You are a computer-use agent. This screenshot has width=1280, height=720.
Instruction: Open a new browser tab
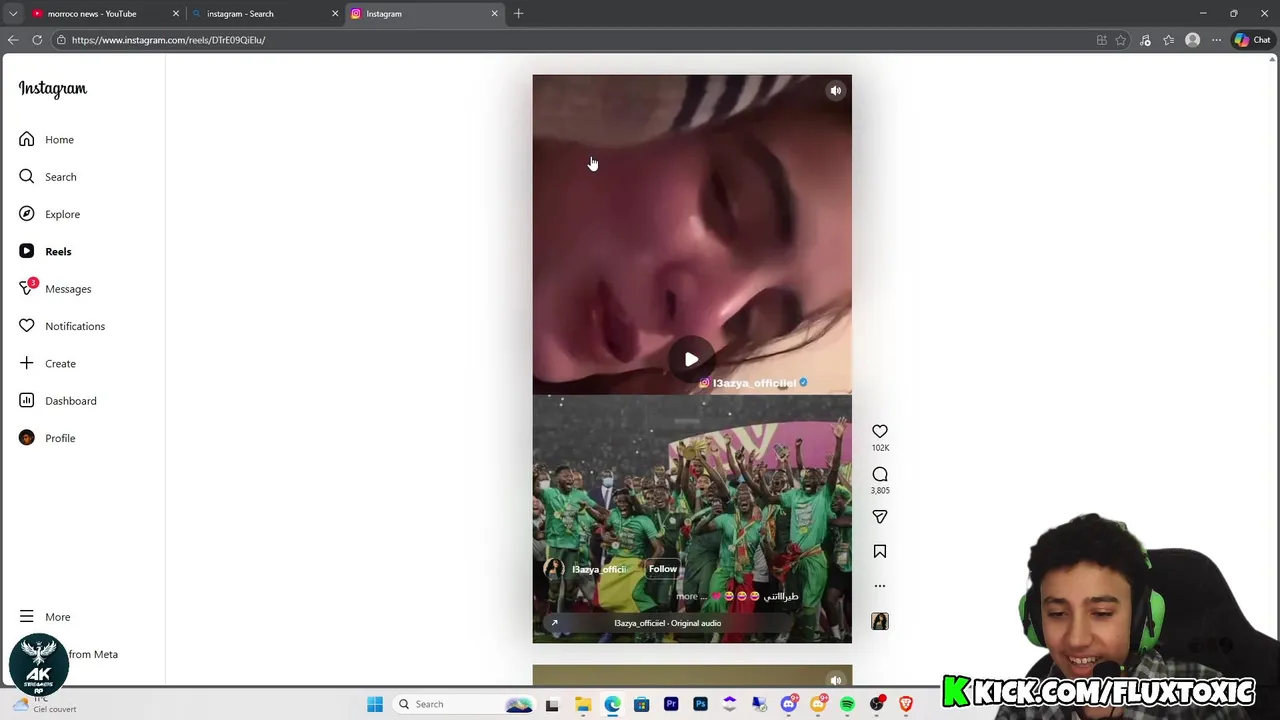[518, 14]
